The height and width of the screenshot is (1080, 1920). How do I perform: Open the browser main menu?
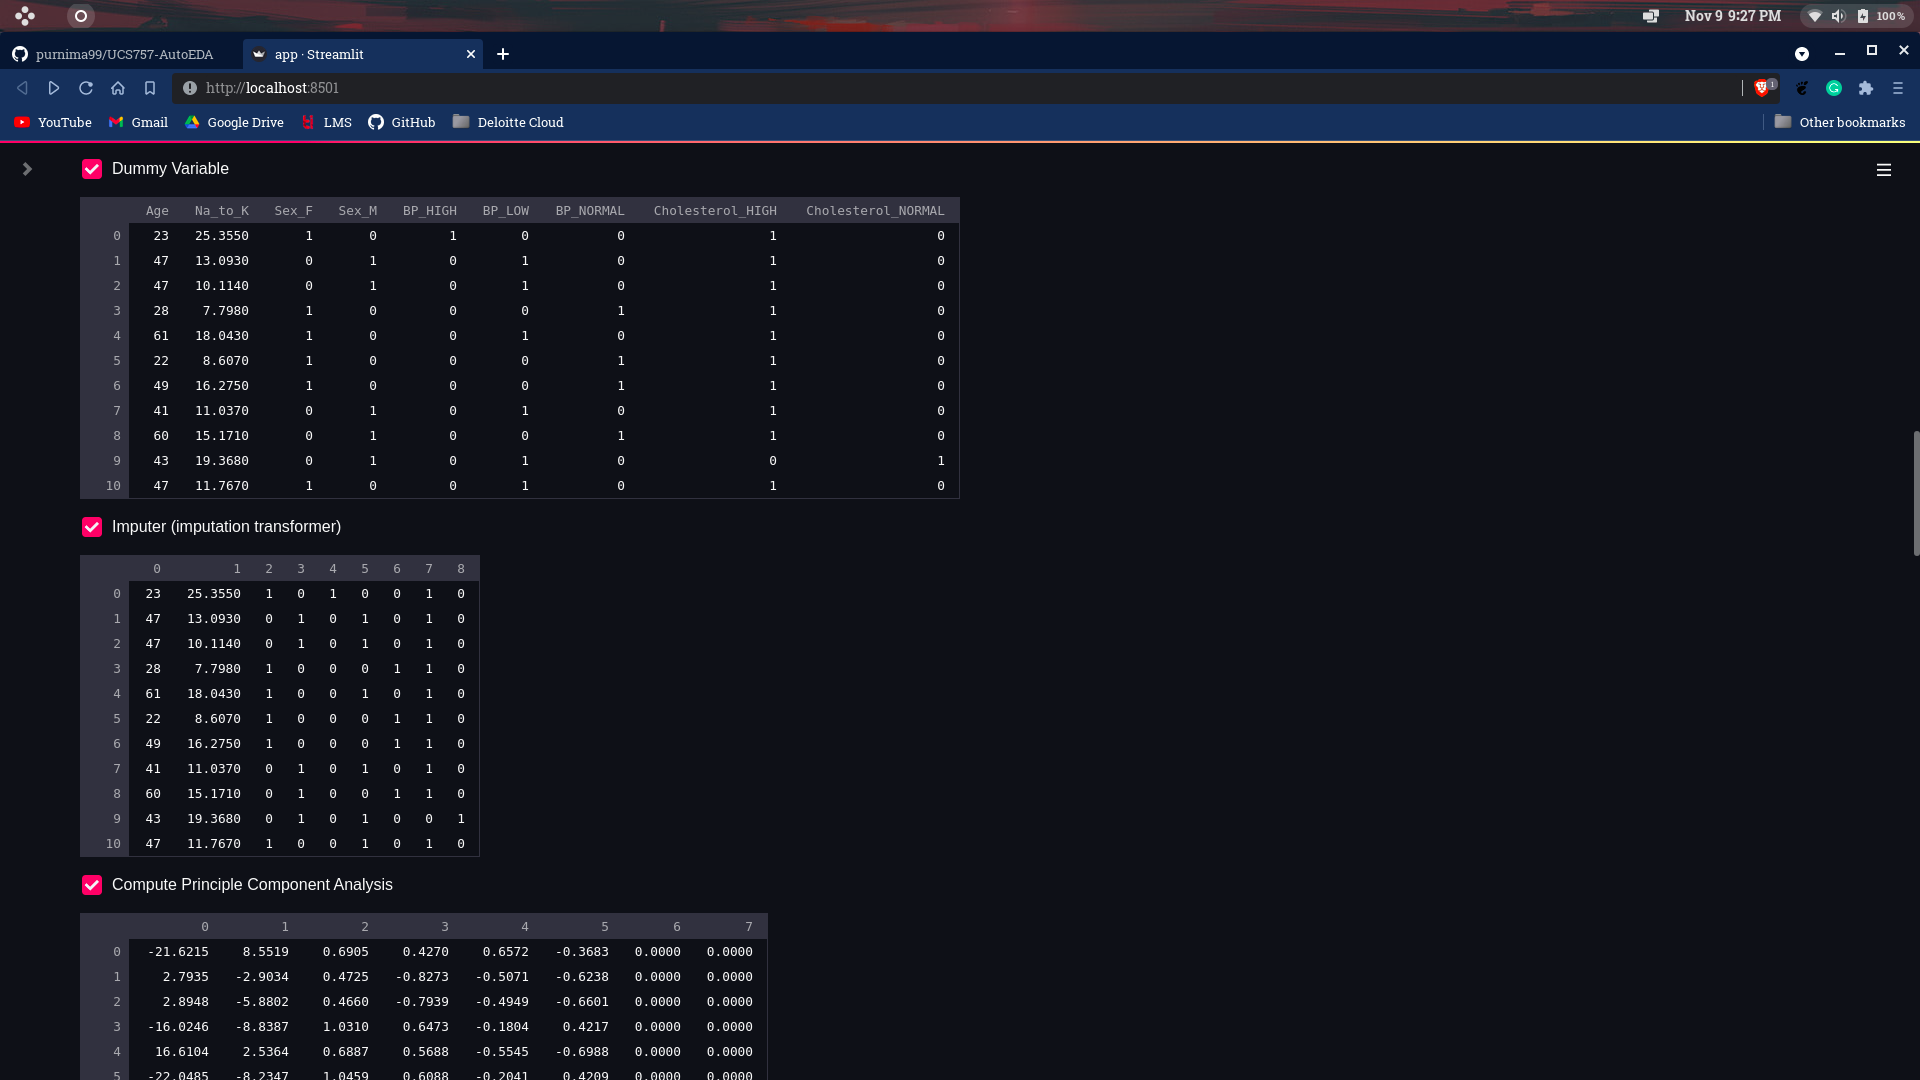[1898, 88]
